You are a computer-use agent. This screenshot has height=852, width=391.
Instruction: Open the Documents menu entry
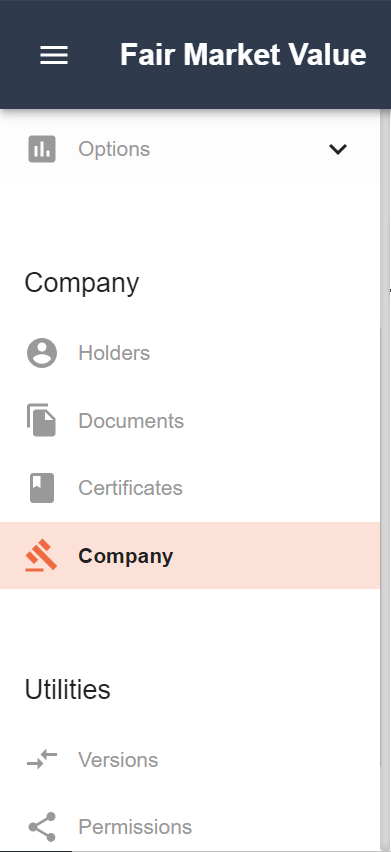(131, 421)
